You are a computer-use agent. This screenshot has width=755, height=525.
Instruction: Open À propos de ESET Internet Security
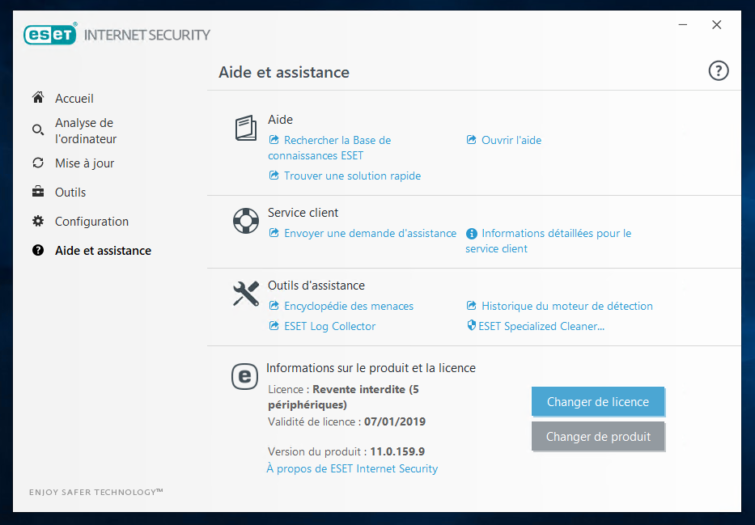352,469
